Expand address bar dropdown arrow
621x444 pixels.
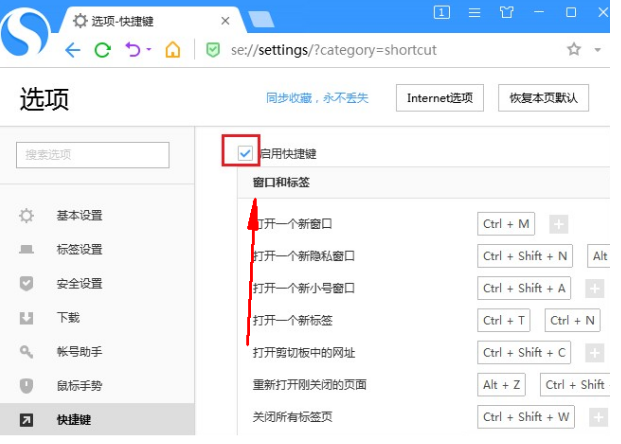click(598, 50)
